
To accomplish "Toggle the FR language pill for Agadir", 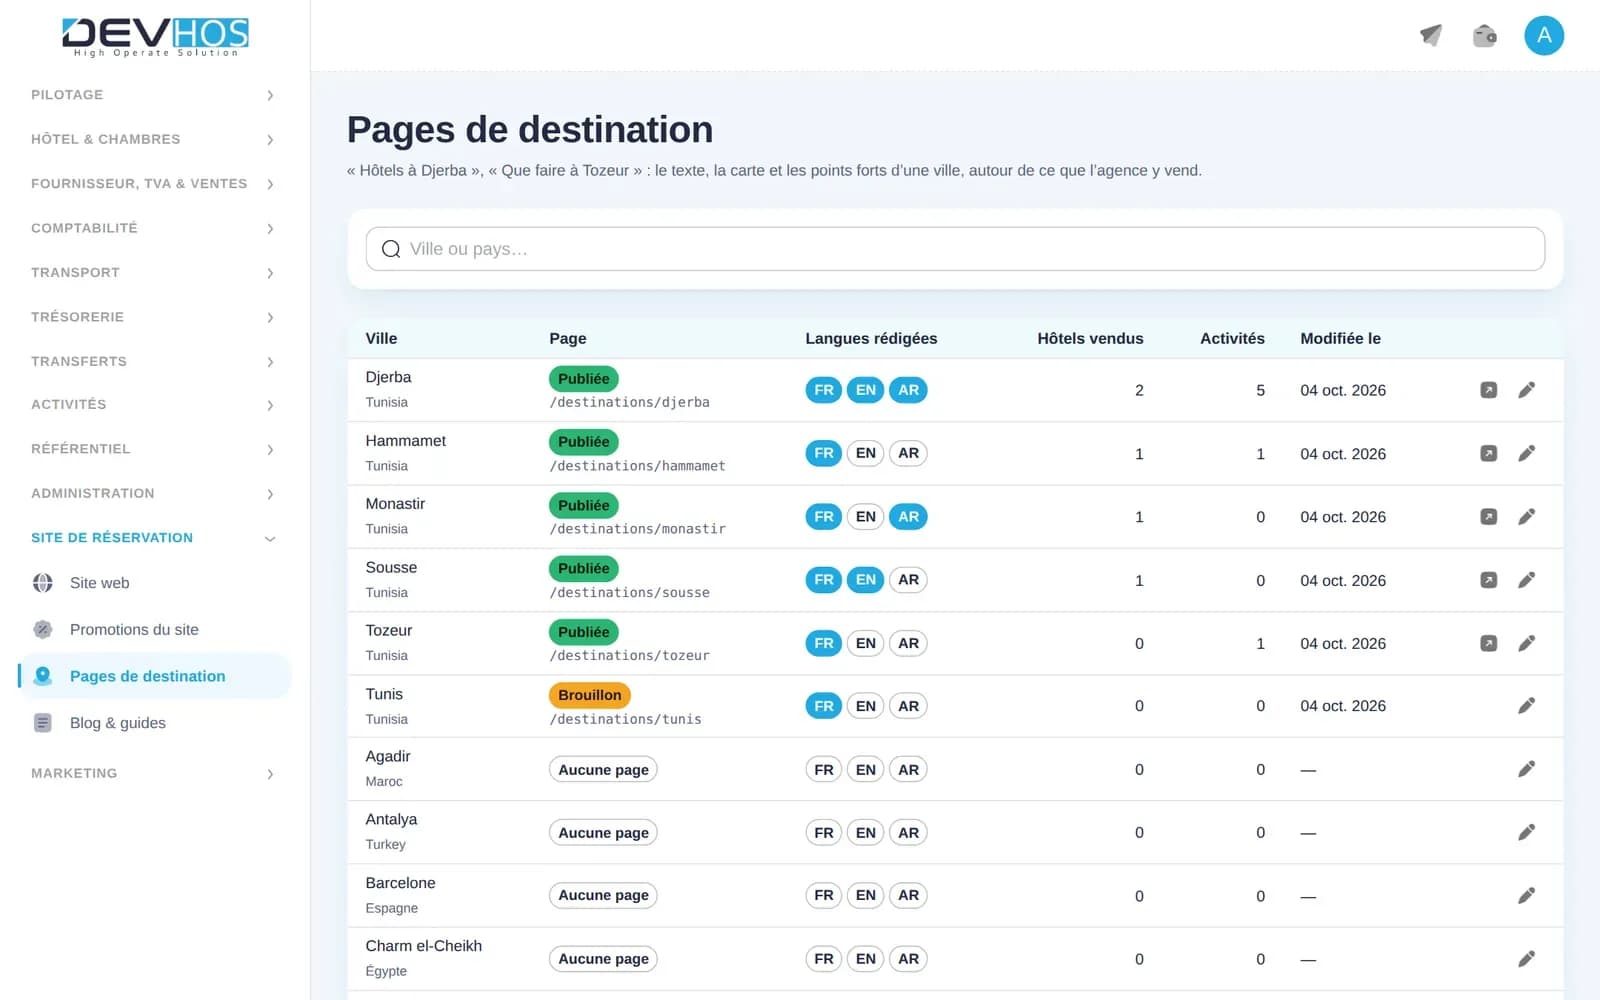I will pos(824,769).
